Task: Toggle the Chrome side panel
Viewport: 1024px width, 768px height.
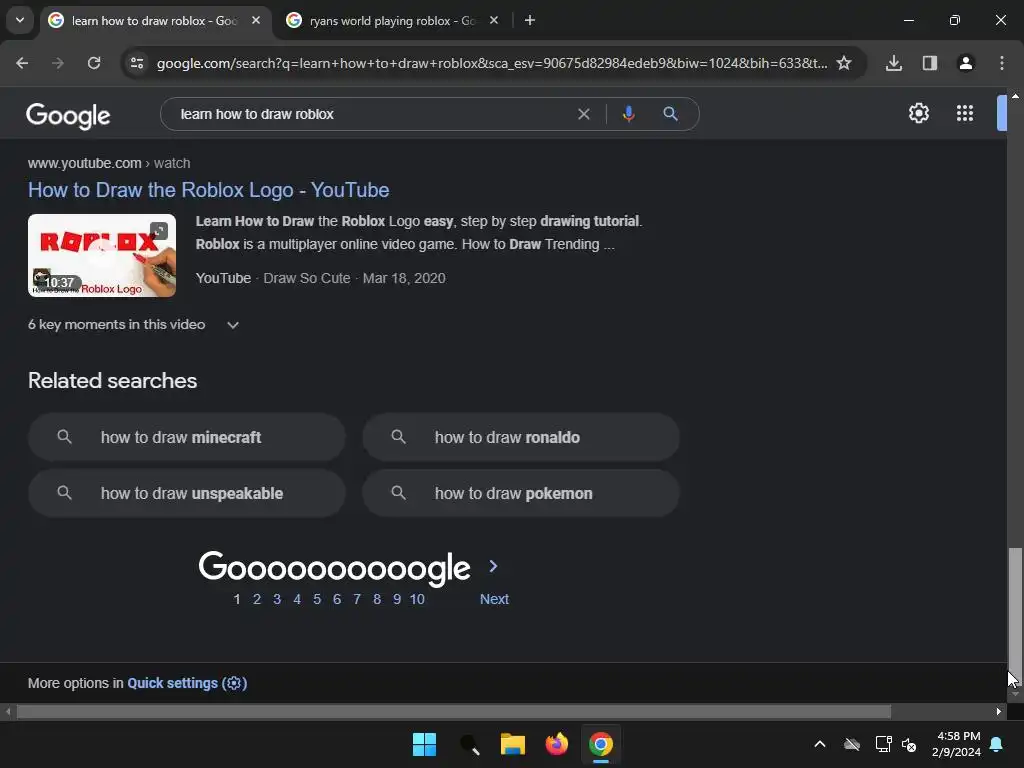Action: coord(929,63)
